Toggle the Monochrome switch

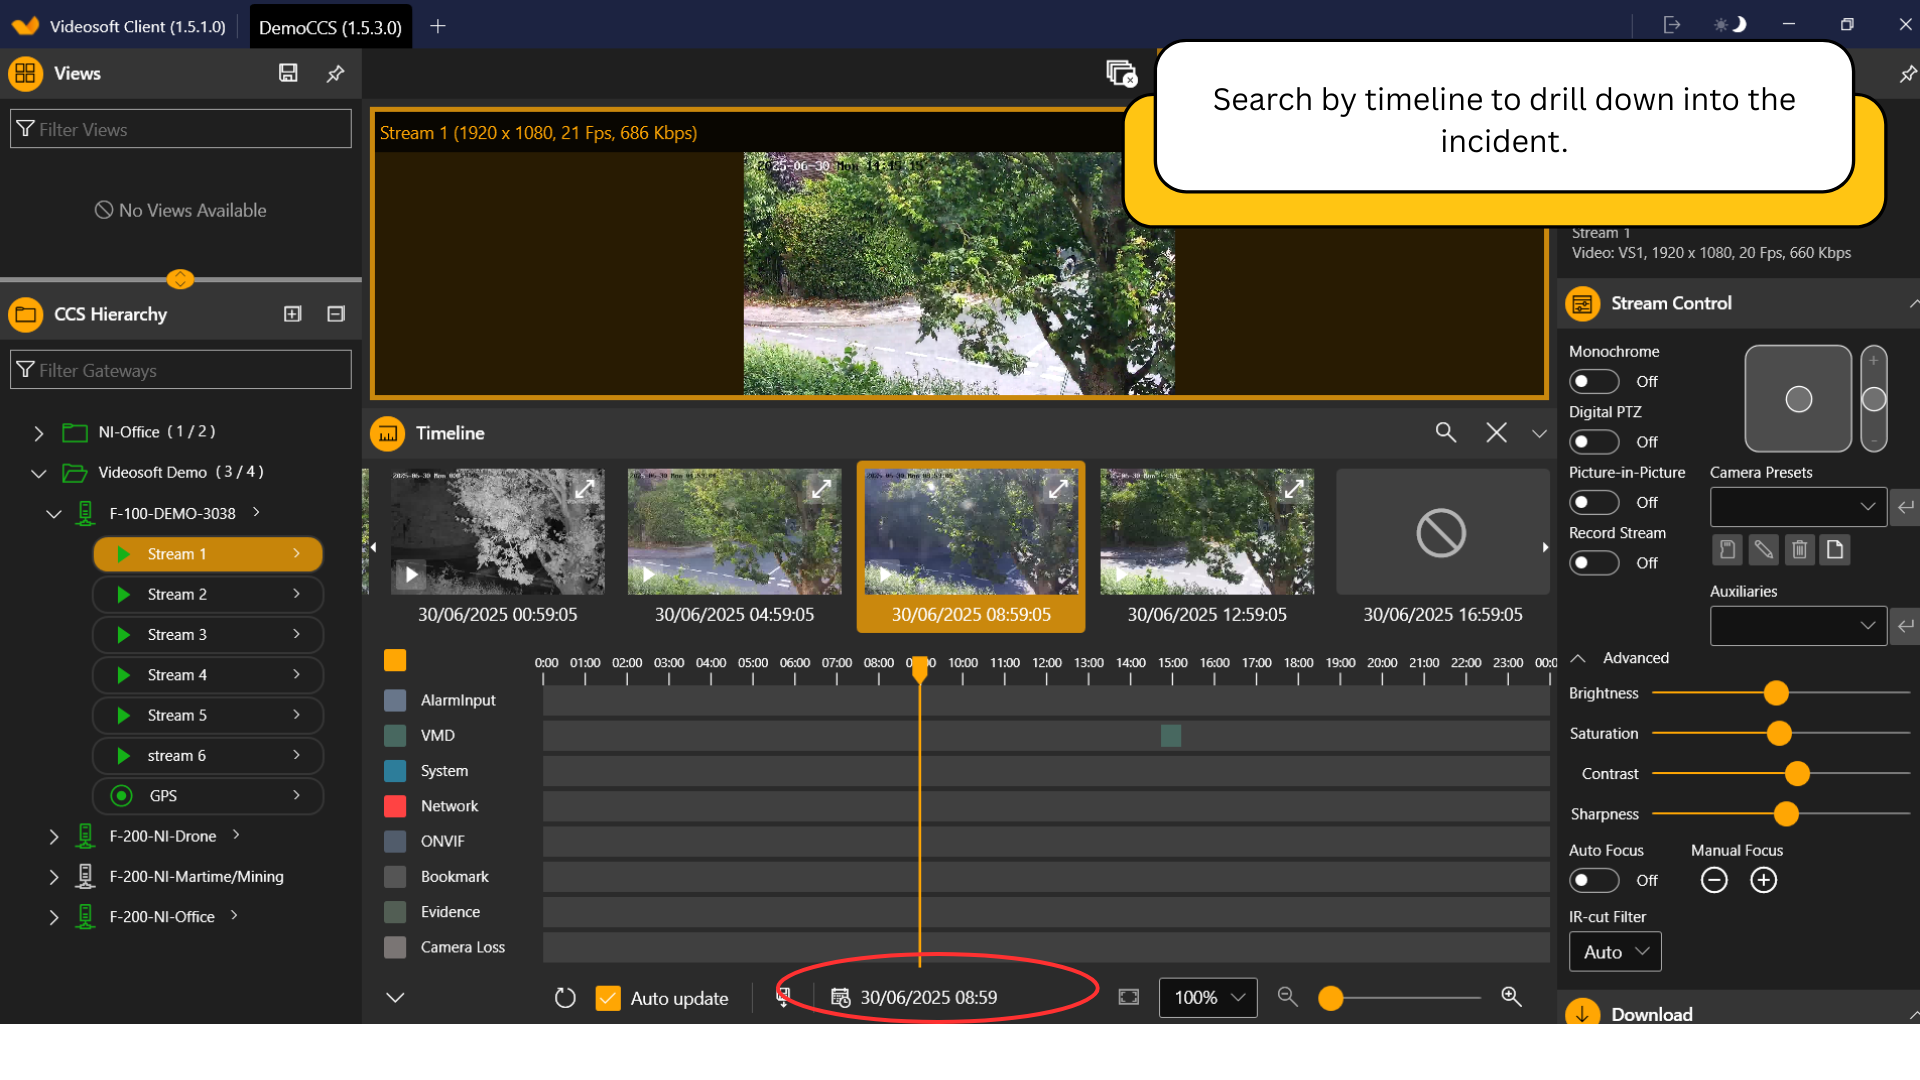click(x=1593, y=382)
